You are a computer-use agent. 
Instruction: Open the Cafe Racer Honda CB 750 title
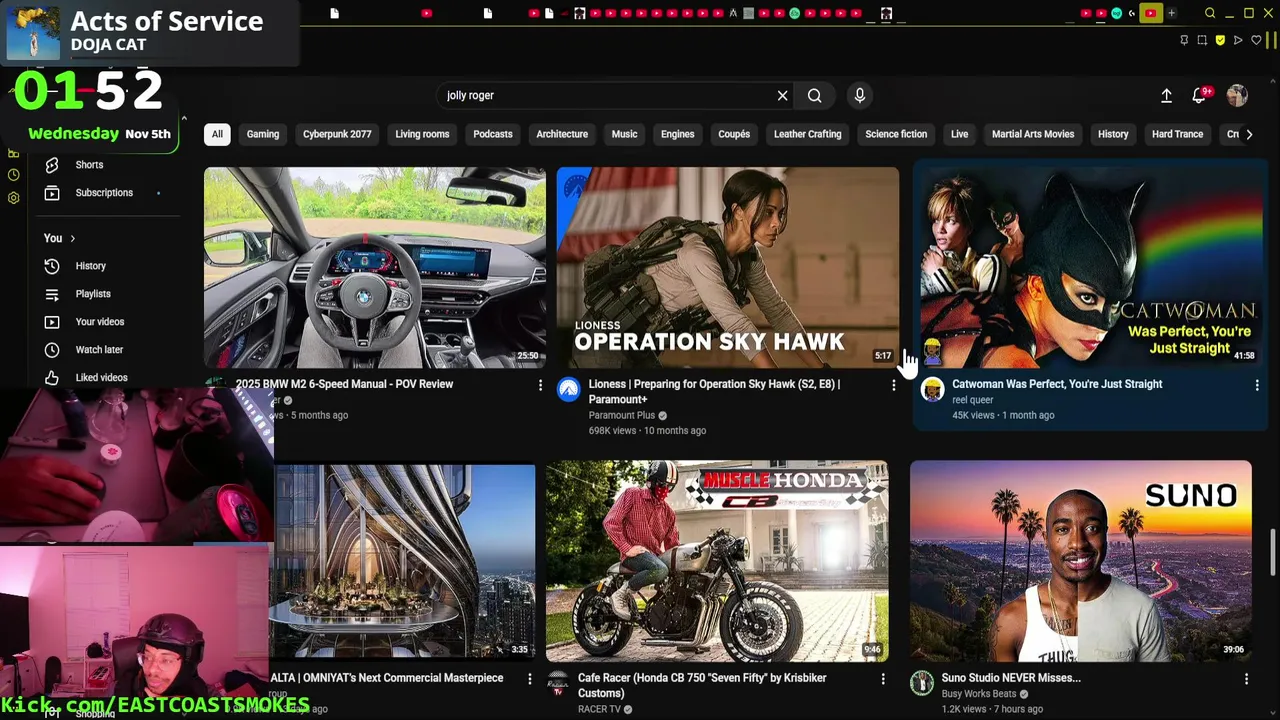tap(702, 685)
